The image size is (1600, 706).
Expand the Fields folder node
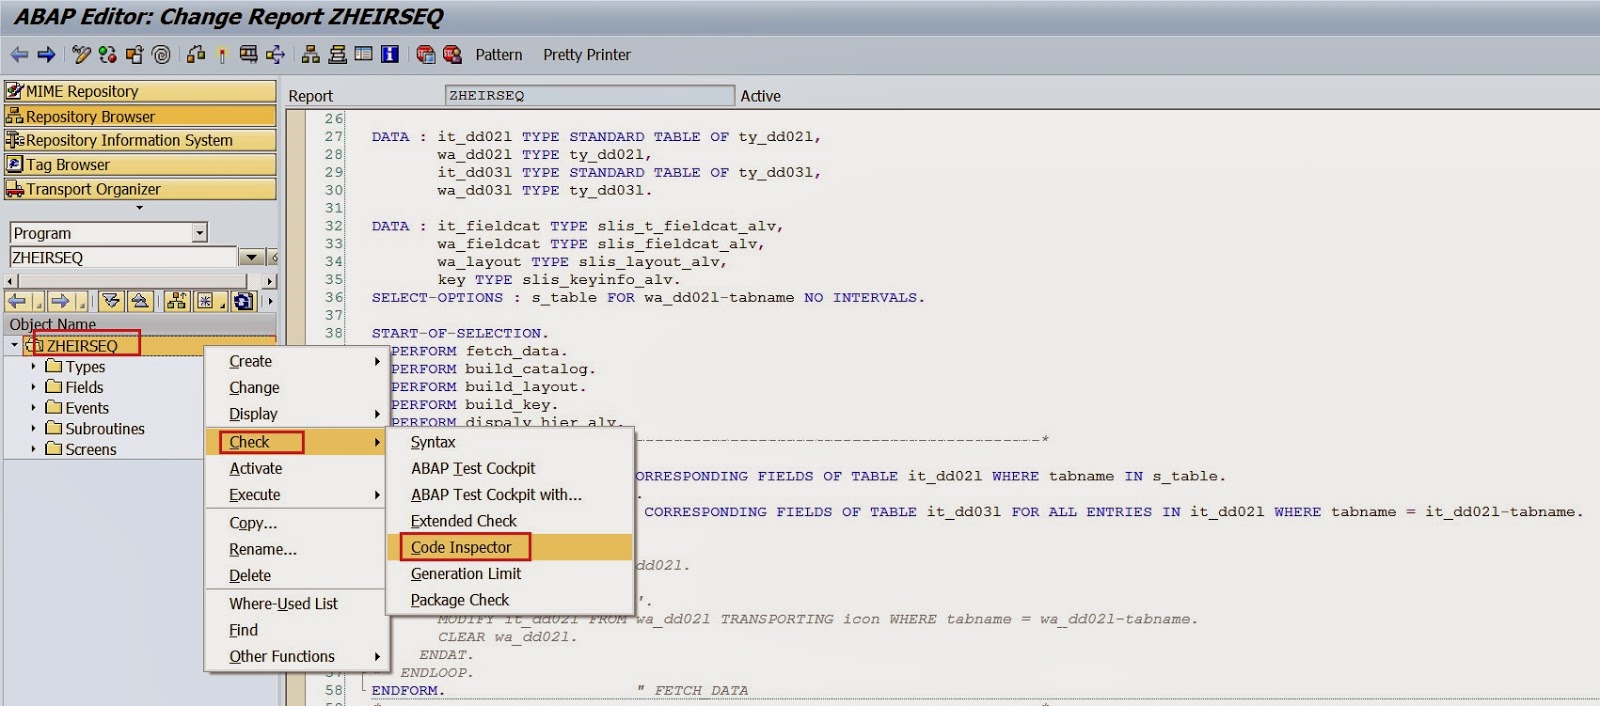pyautogui.click(x=33, y=387)
